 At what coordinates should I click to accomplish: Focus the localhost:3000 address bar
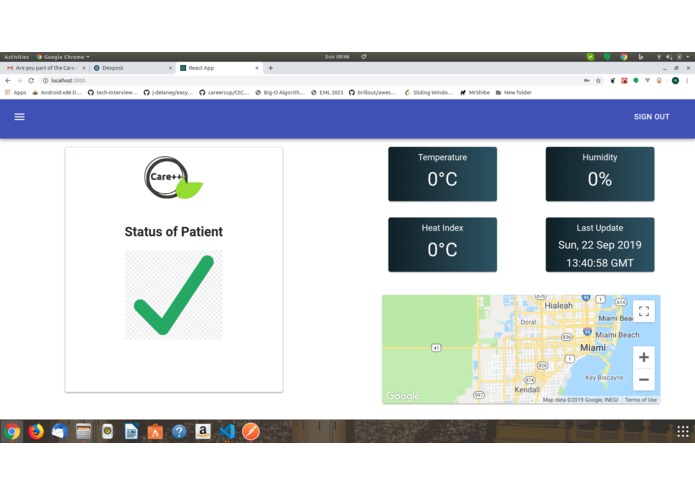pos(310,81)
